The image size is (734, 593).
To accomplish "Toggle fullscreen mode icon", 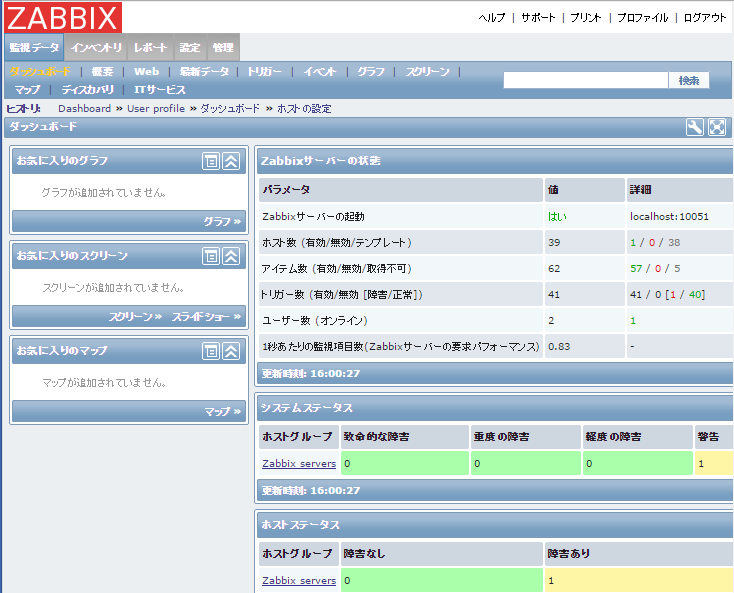I will click(x=717, y=127).
